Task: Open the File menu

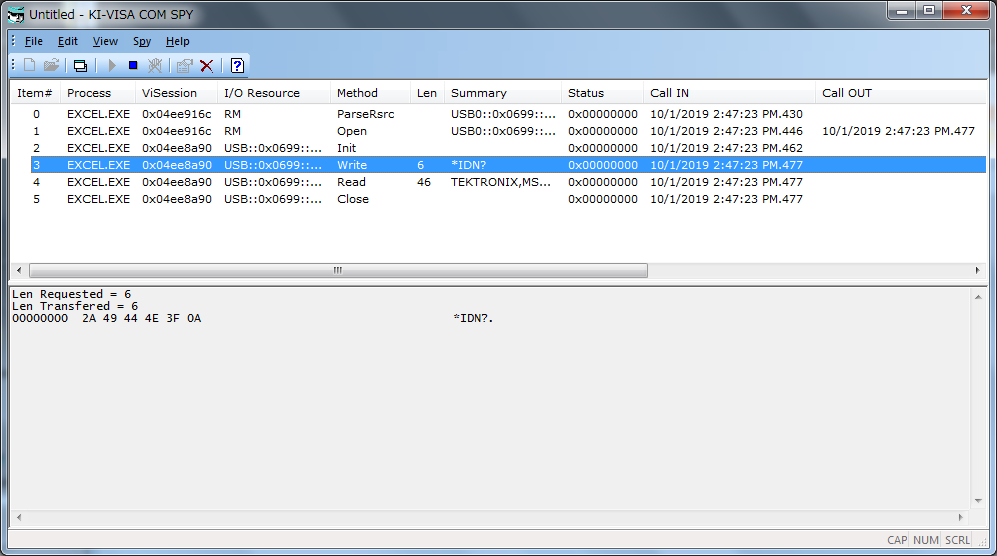Action: (34, 41)
